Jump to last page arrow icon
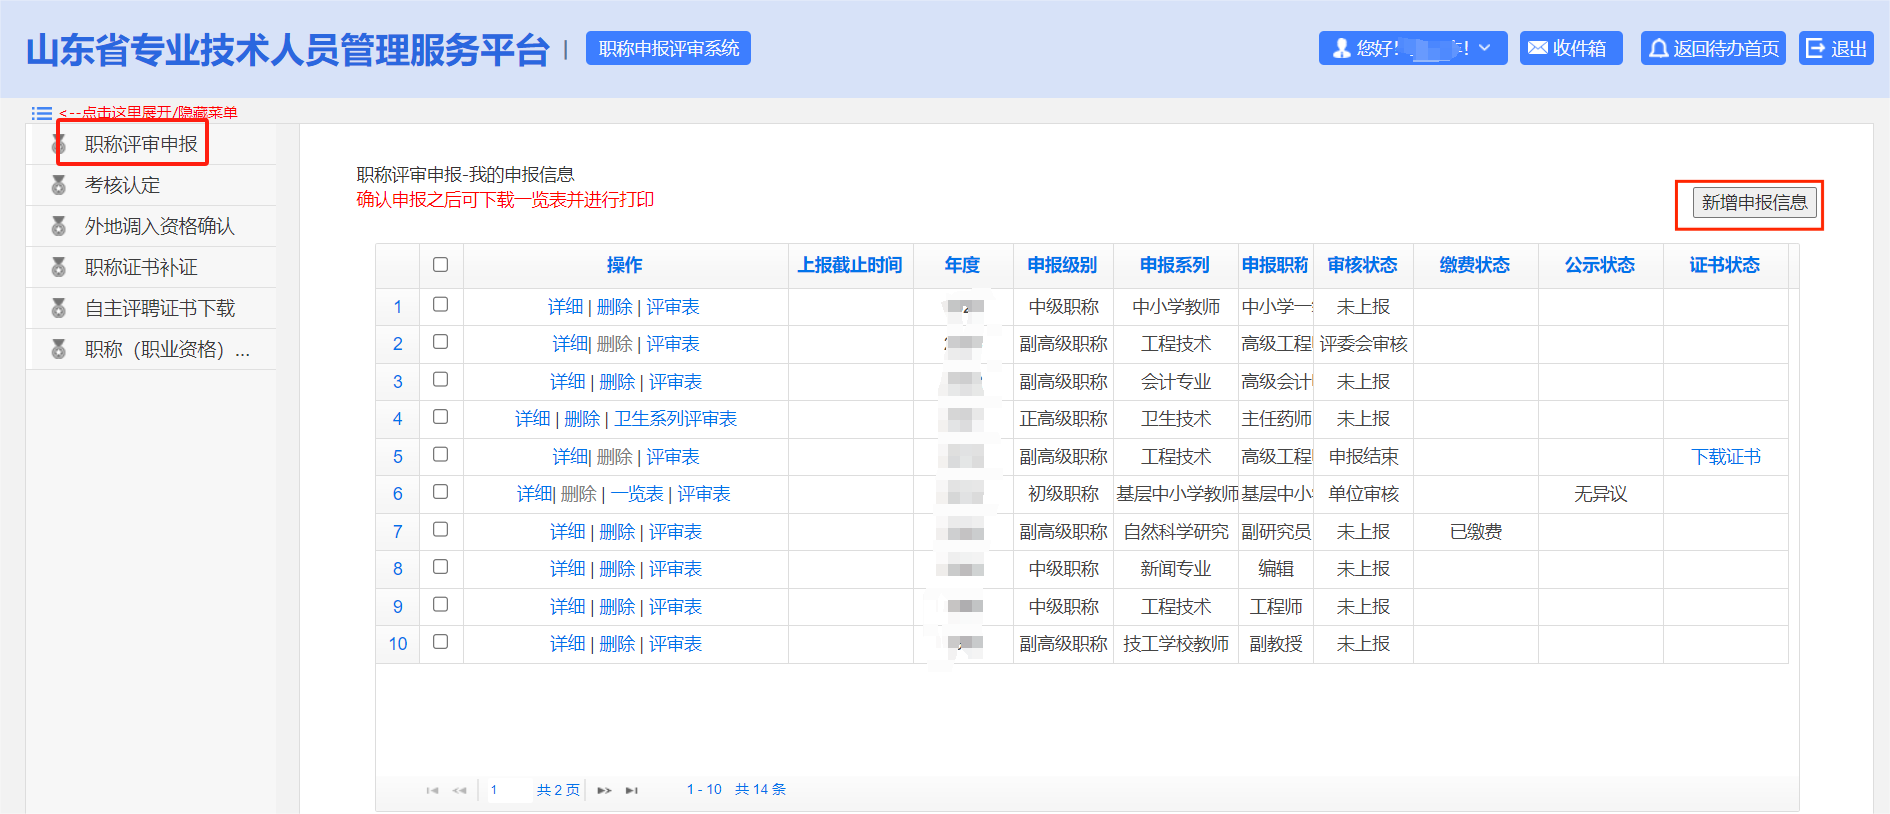Image resolution: width=1890 pixels, height=814 pixels. [631, 790]
